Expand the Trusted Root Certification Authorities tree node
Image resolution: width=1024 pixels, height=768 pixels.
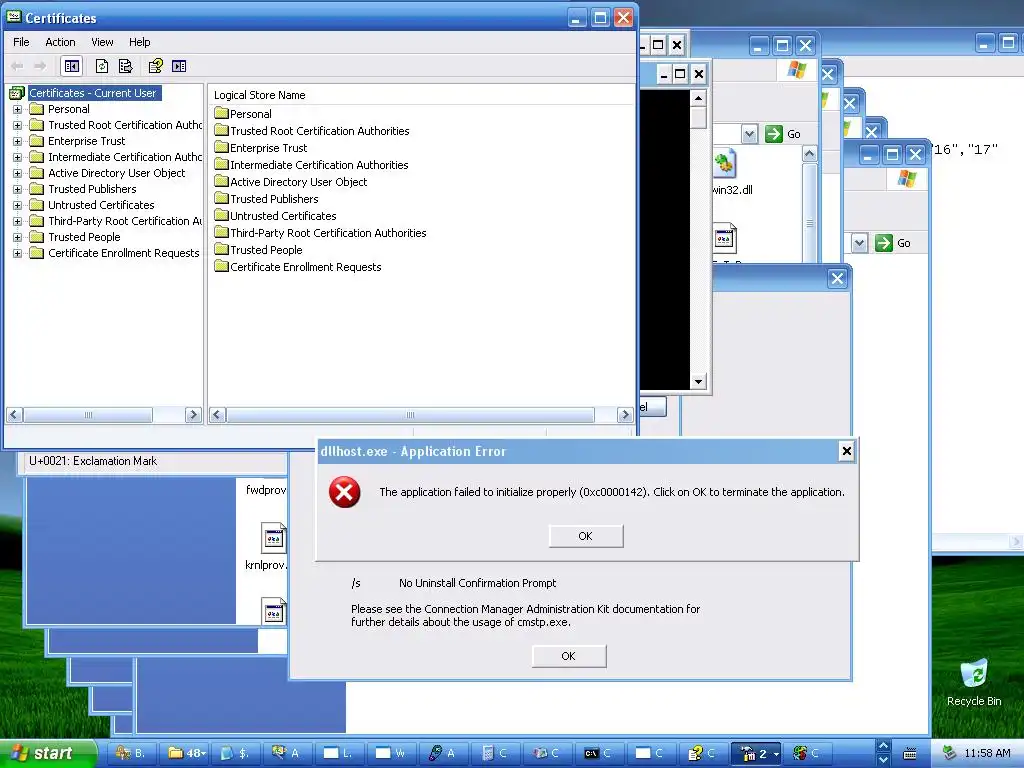coord(18,125)
